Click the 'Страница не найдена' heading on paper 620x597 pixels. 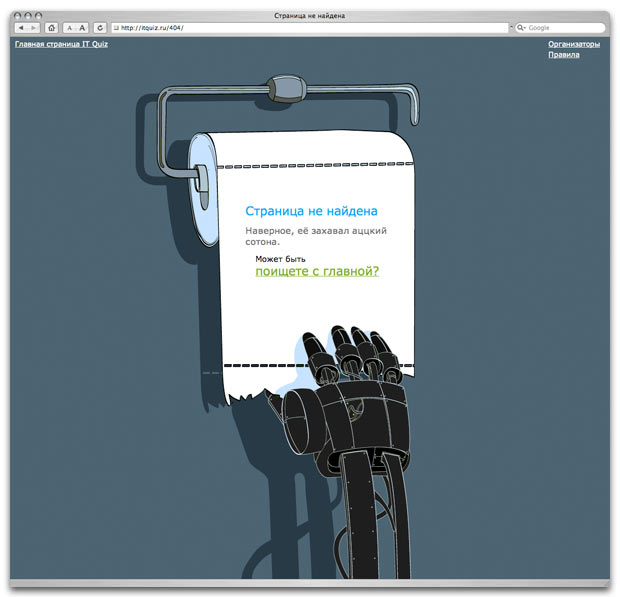[x=311, y=211]
